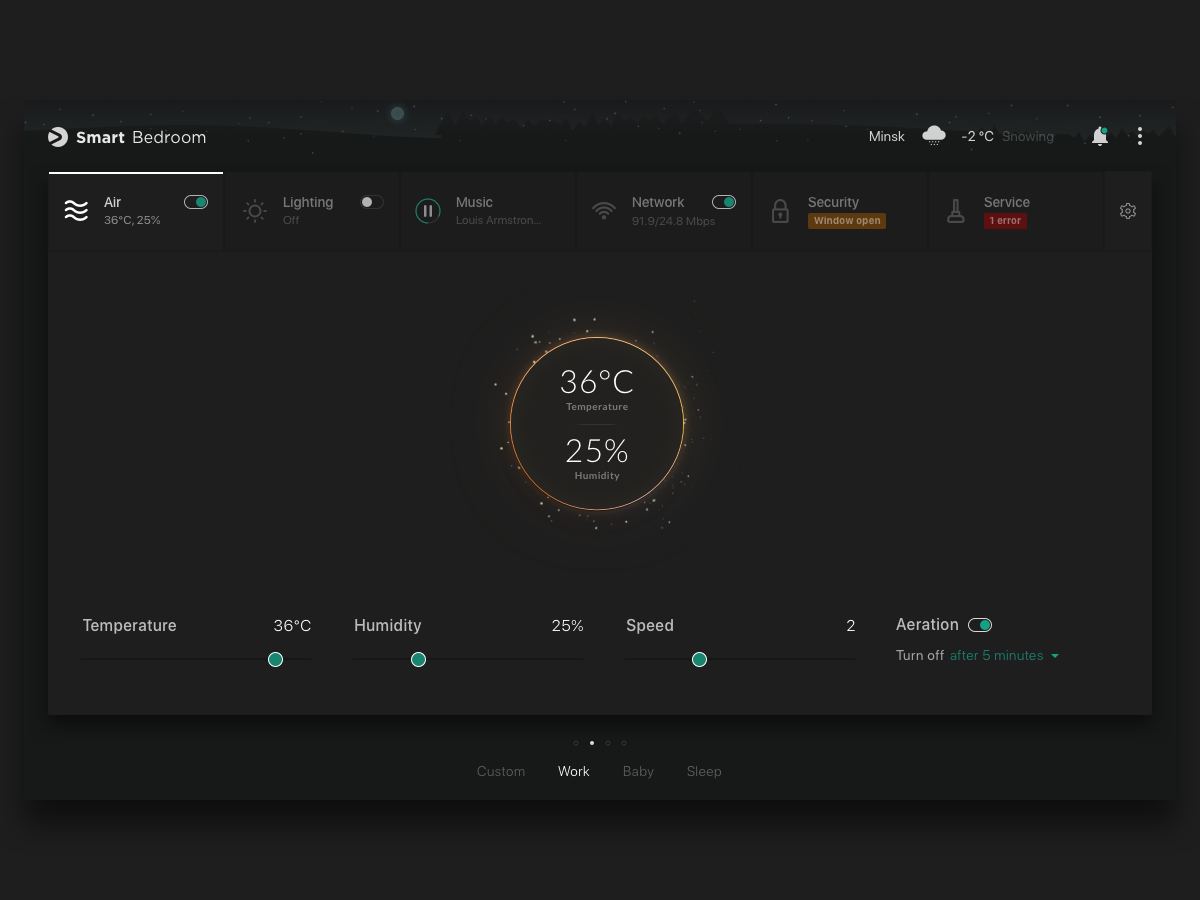Click the 36°C reading in the circle

[597, 382]
